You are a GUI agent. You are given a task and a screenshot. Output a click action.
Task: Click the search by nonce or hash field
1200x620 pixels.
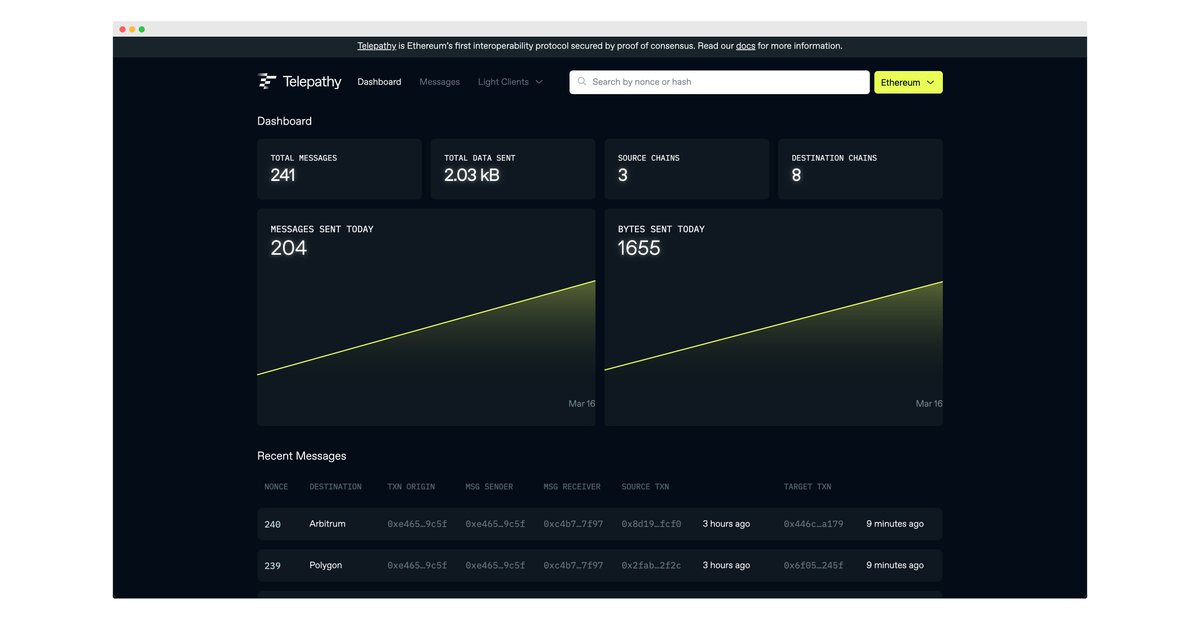pos(719,81)
